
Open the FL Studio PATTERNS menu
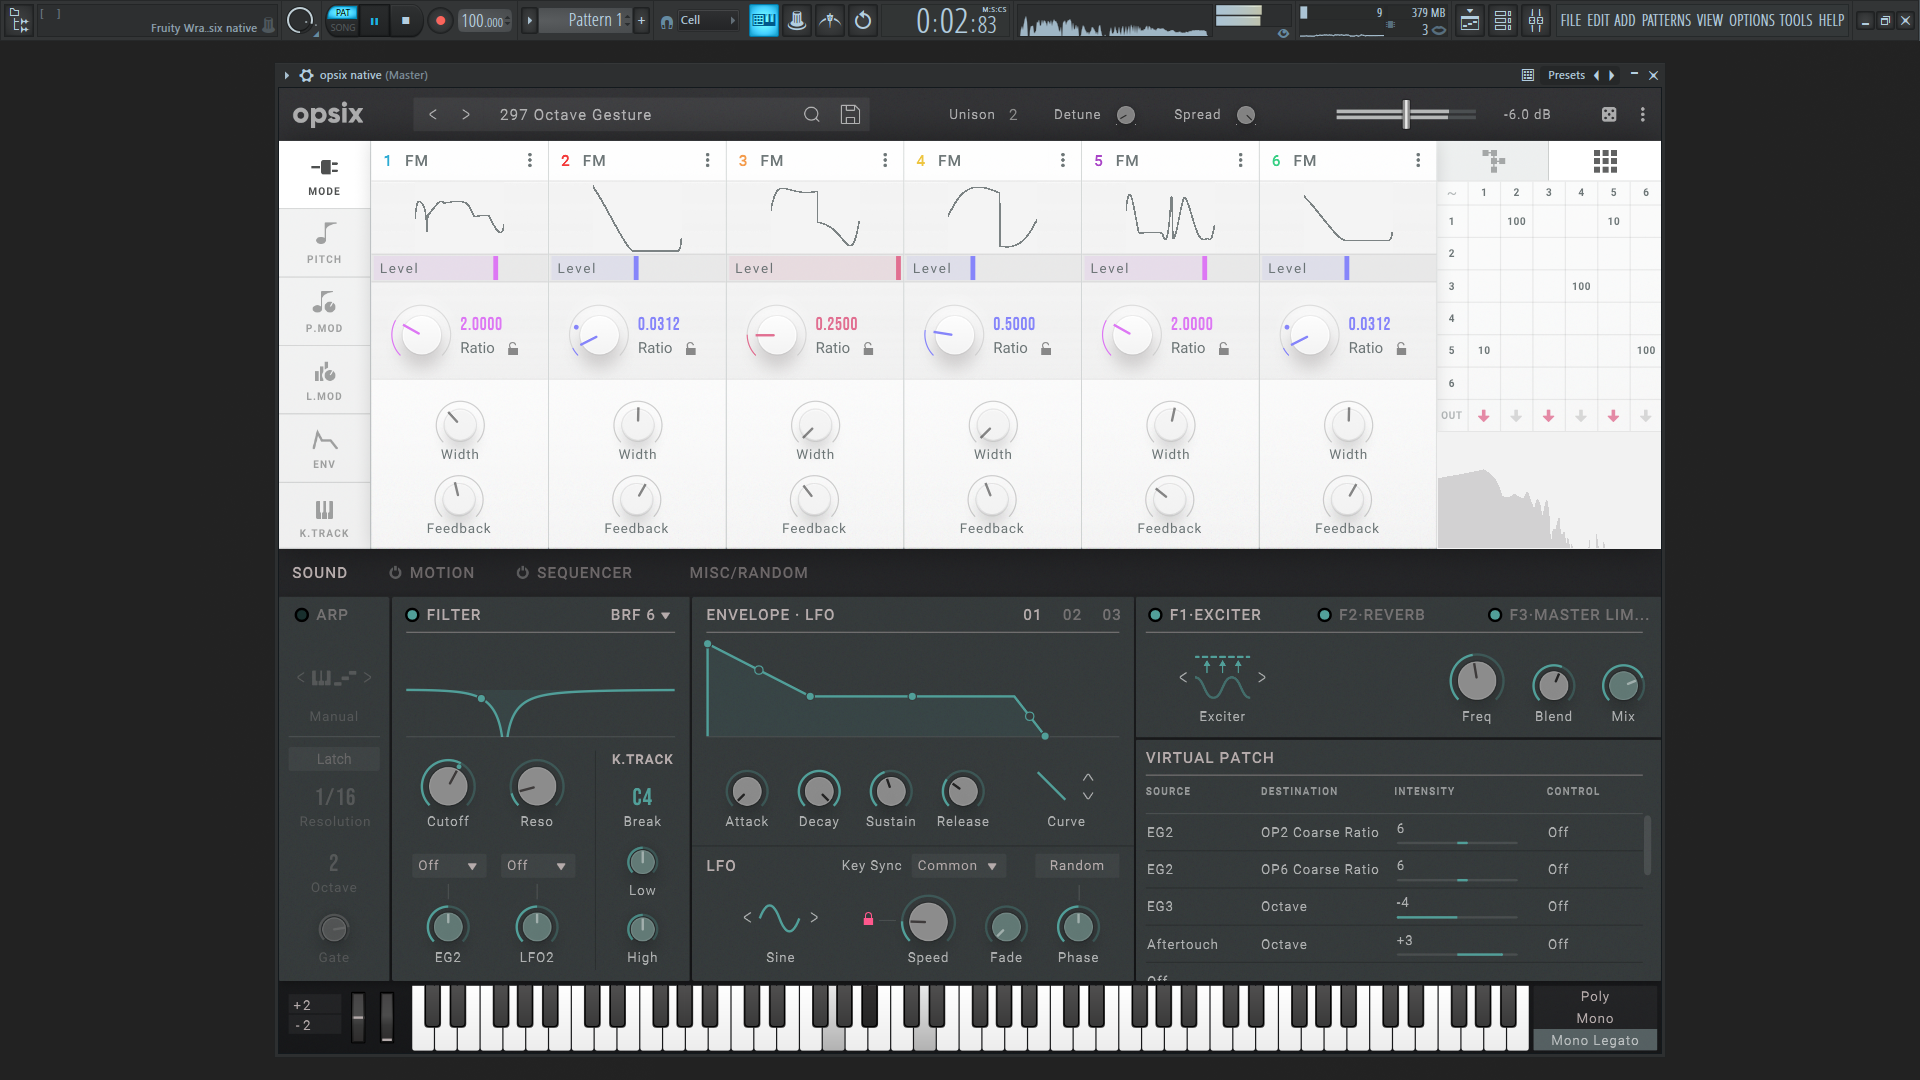[1666, 20]
